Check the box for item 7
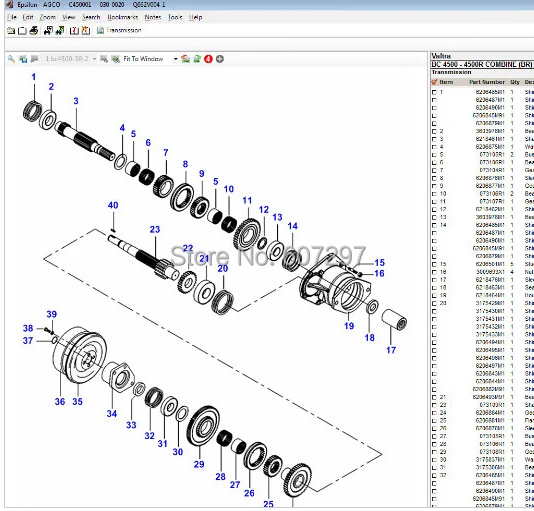This screenshot has width=534, height=511. coord(434,170)
